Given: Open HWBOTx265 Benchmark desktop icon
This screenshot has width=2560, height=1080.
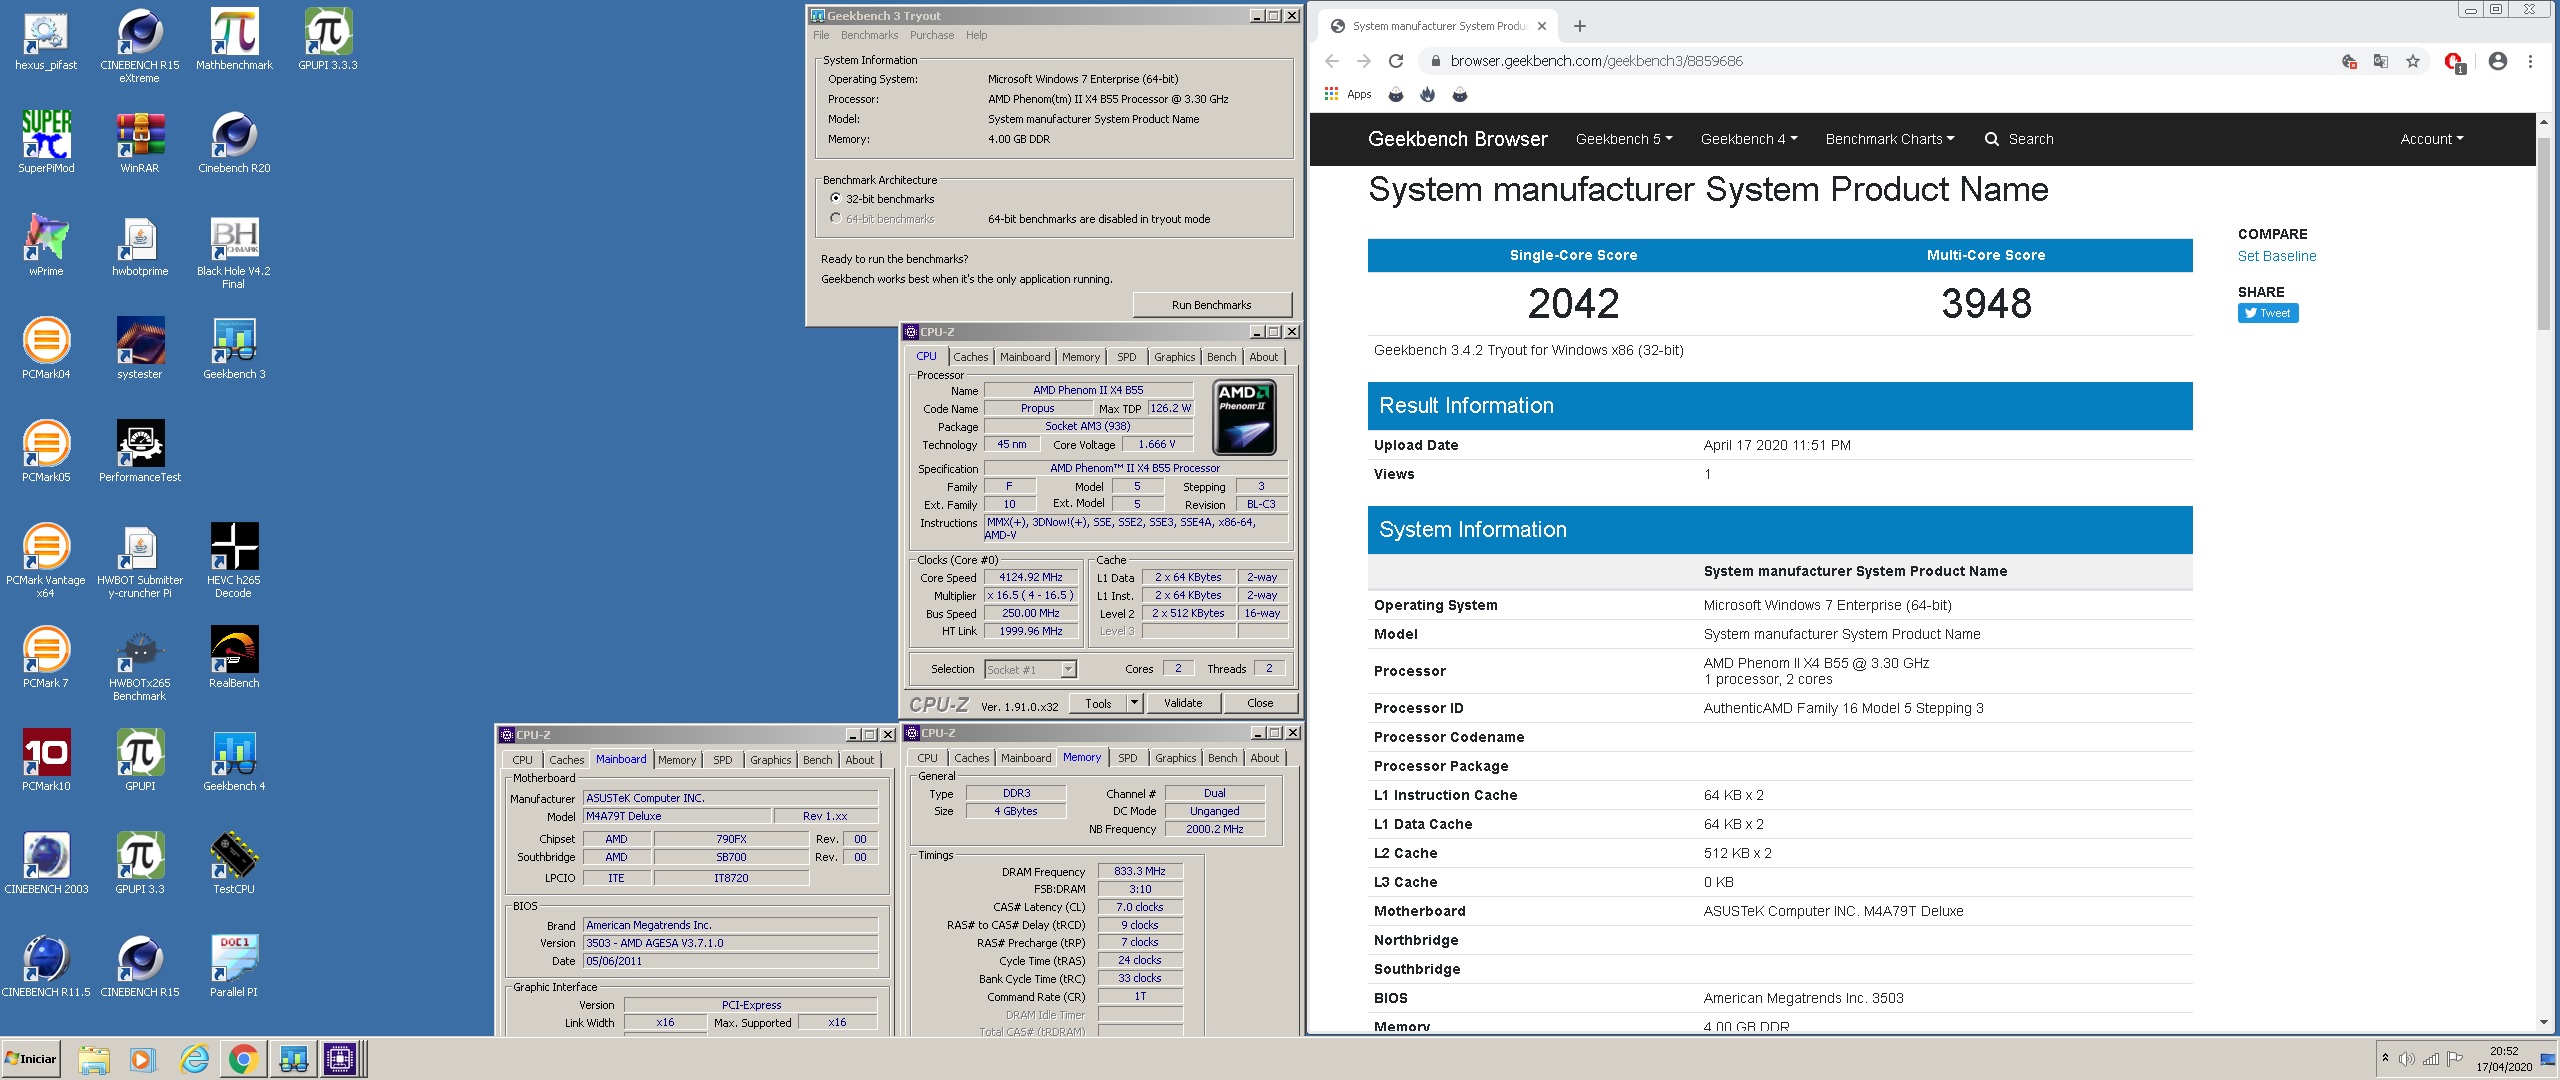Looking at the screenshot, I should (140, 664).
